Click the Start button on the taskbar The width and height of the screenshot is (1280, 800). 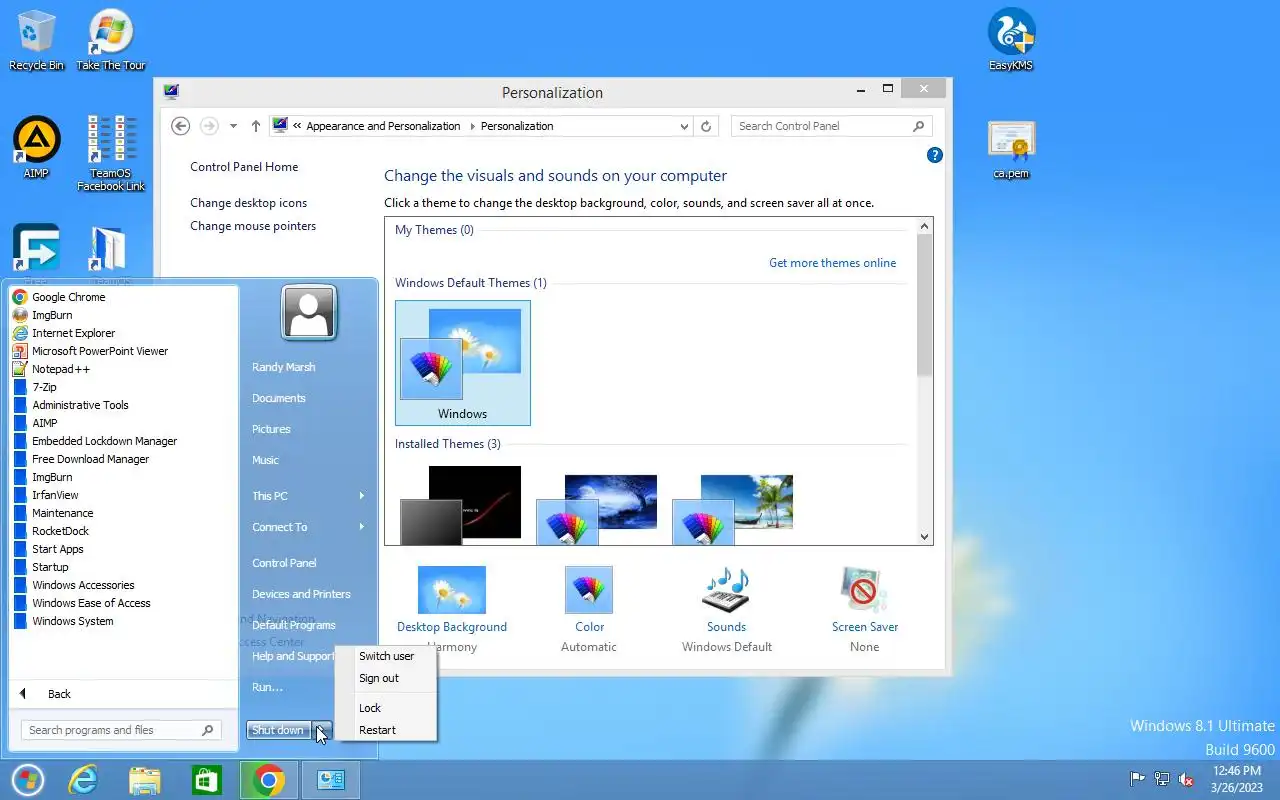tap(27, 780)
